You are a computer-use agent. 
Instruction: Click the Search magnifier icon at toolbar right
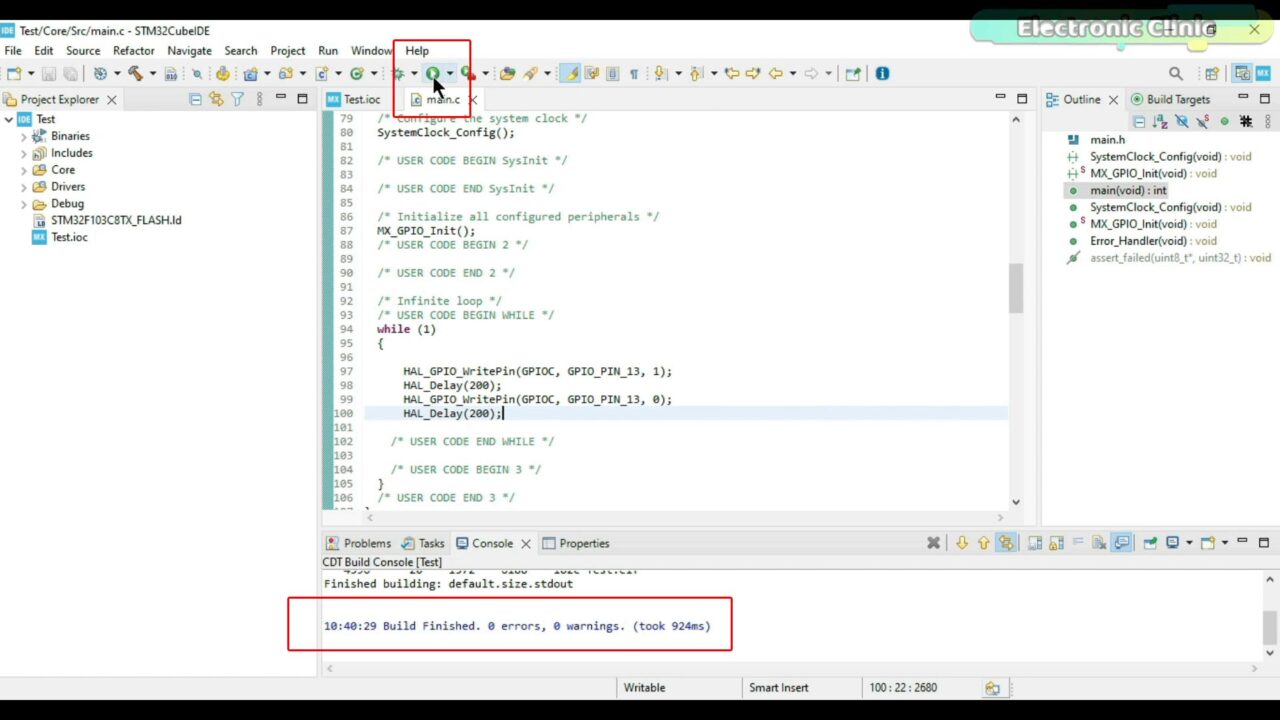1176,73
